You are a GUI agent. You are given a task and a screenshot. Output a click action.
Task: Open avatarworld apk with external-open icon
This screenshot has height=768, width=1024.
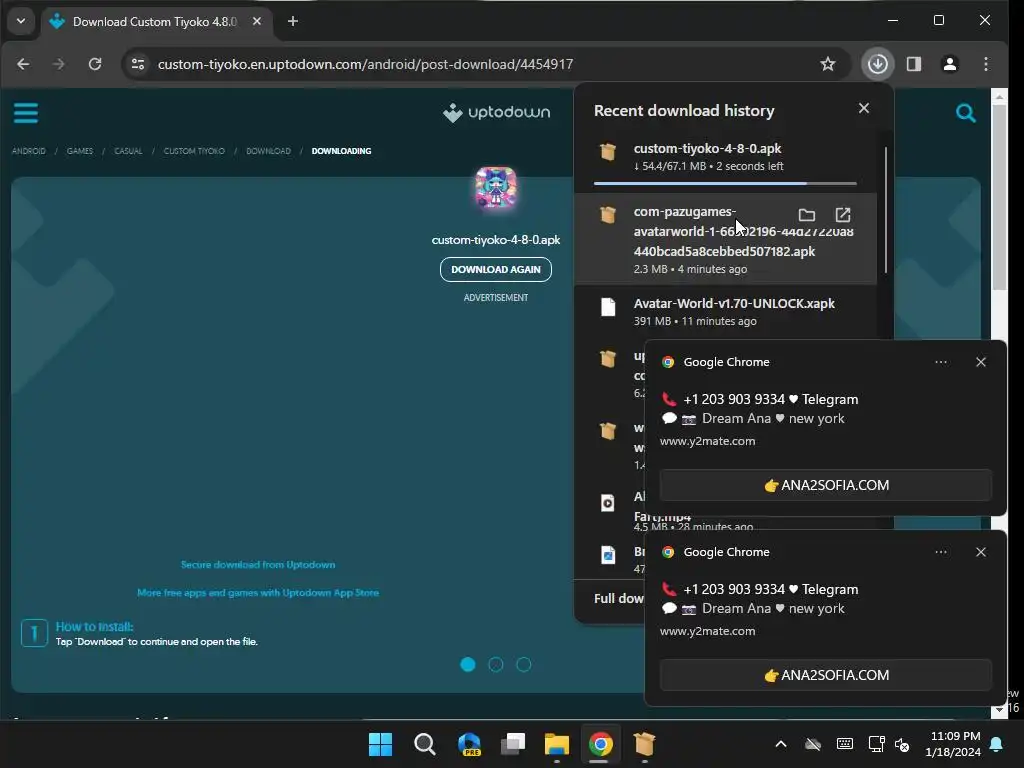pyautogui.click(x=842, y=215)
